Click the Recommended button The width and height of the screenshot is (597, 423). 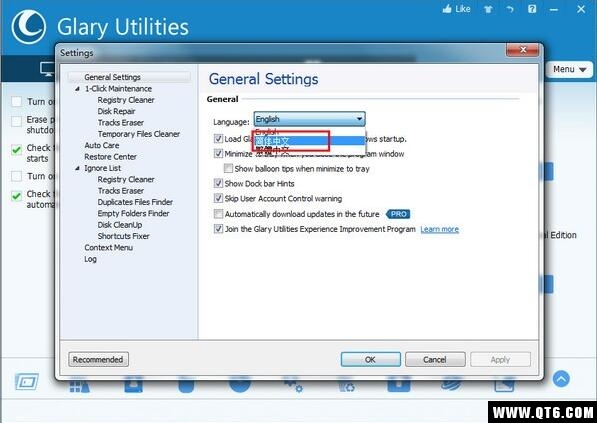pyautogui.click(x=98, y=359)
